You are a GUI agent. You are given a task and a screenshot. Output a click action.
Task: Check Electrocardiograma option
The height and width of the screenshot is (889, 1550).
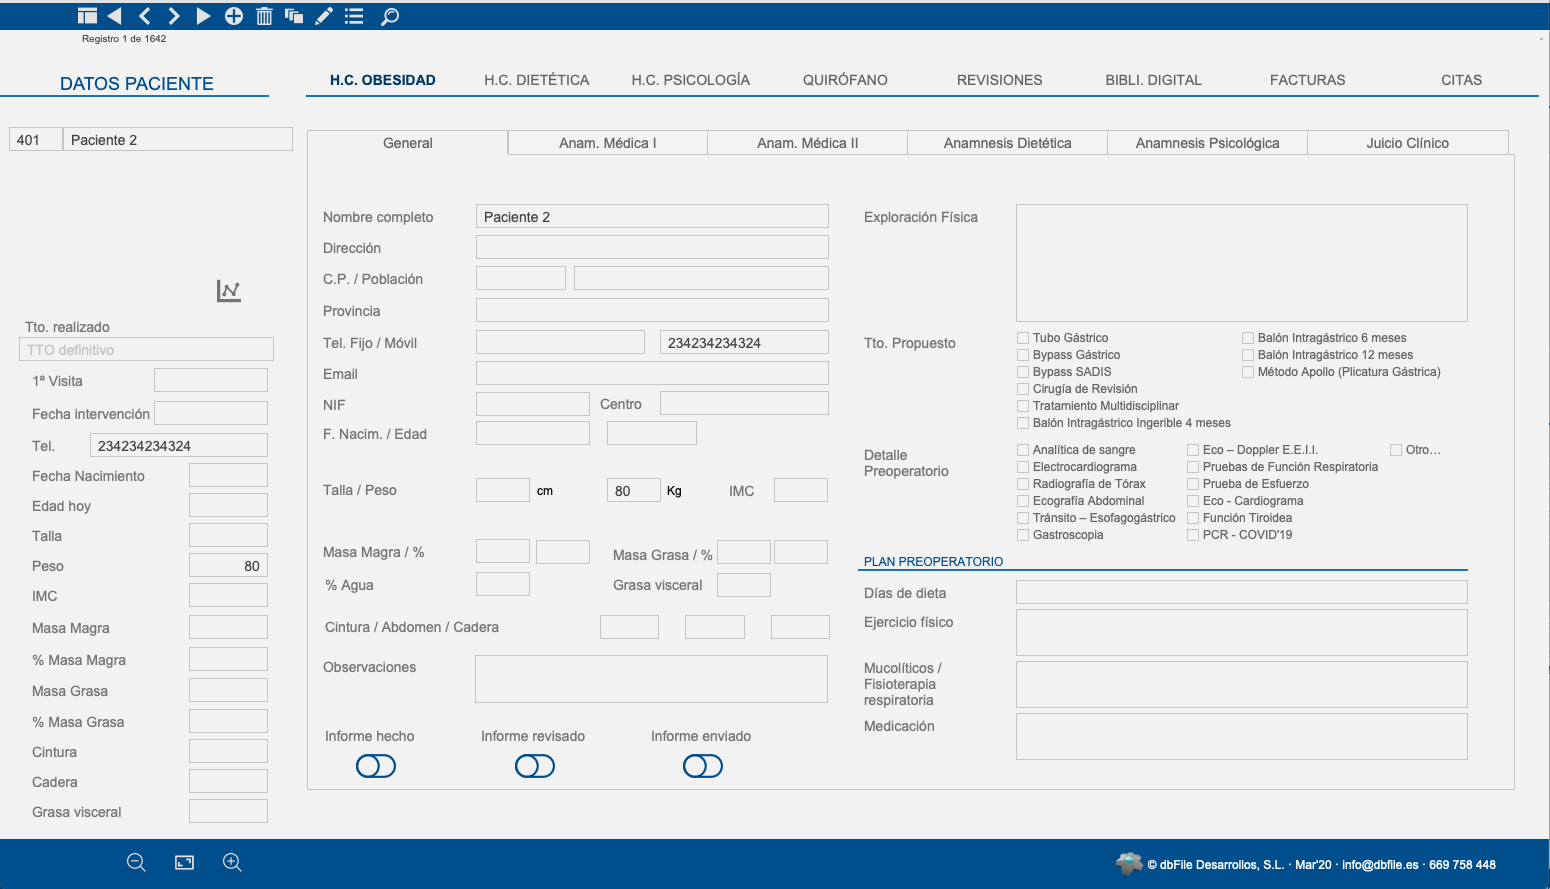pos(1023,467)
